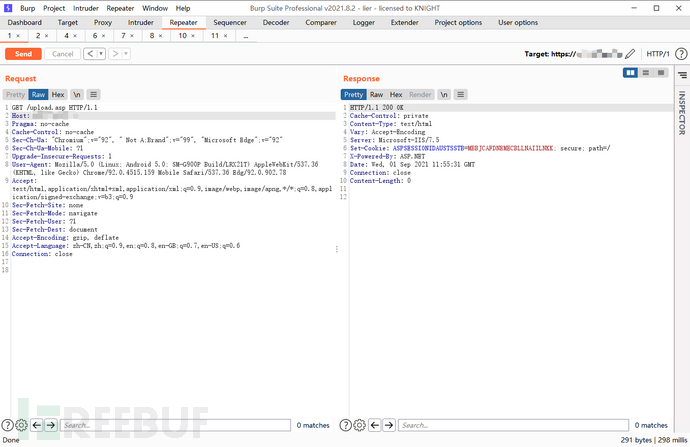Viewport: 690px width, 447px height.
Task: Toggle non-printable chars in Request
Action: point(77,95)
